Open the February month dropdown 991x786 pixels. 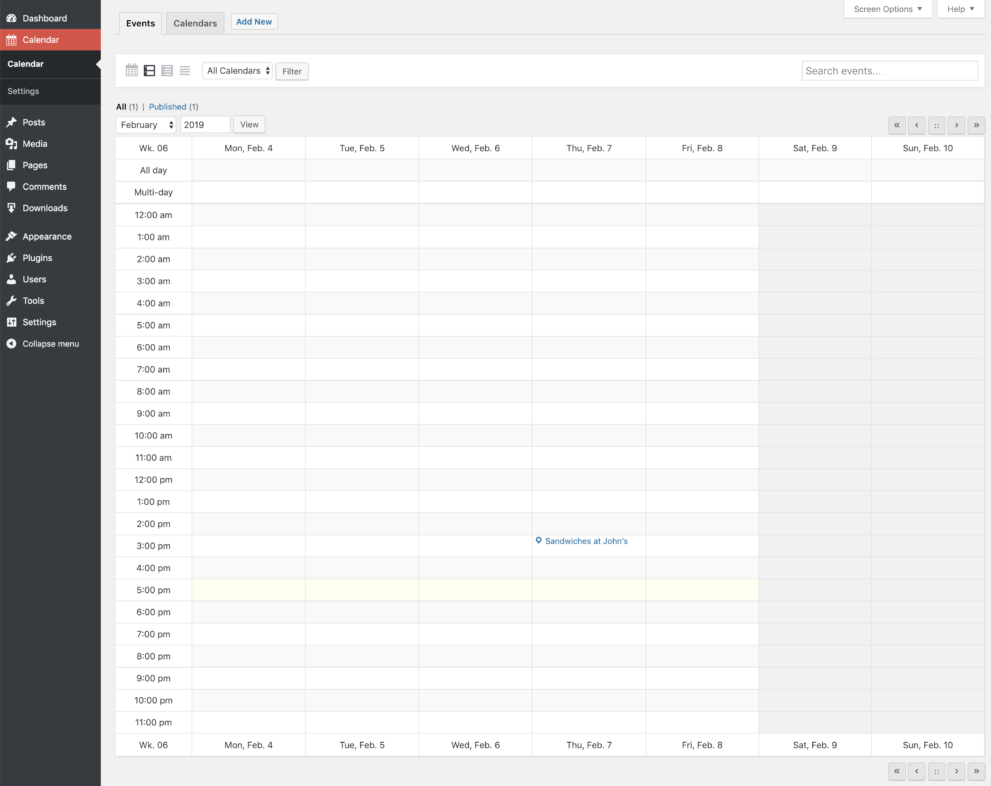point(146,125)
